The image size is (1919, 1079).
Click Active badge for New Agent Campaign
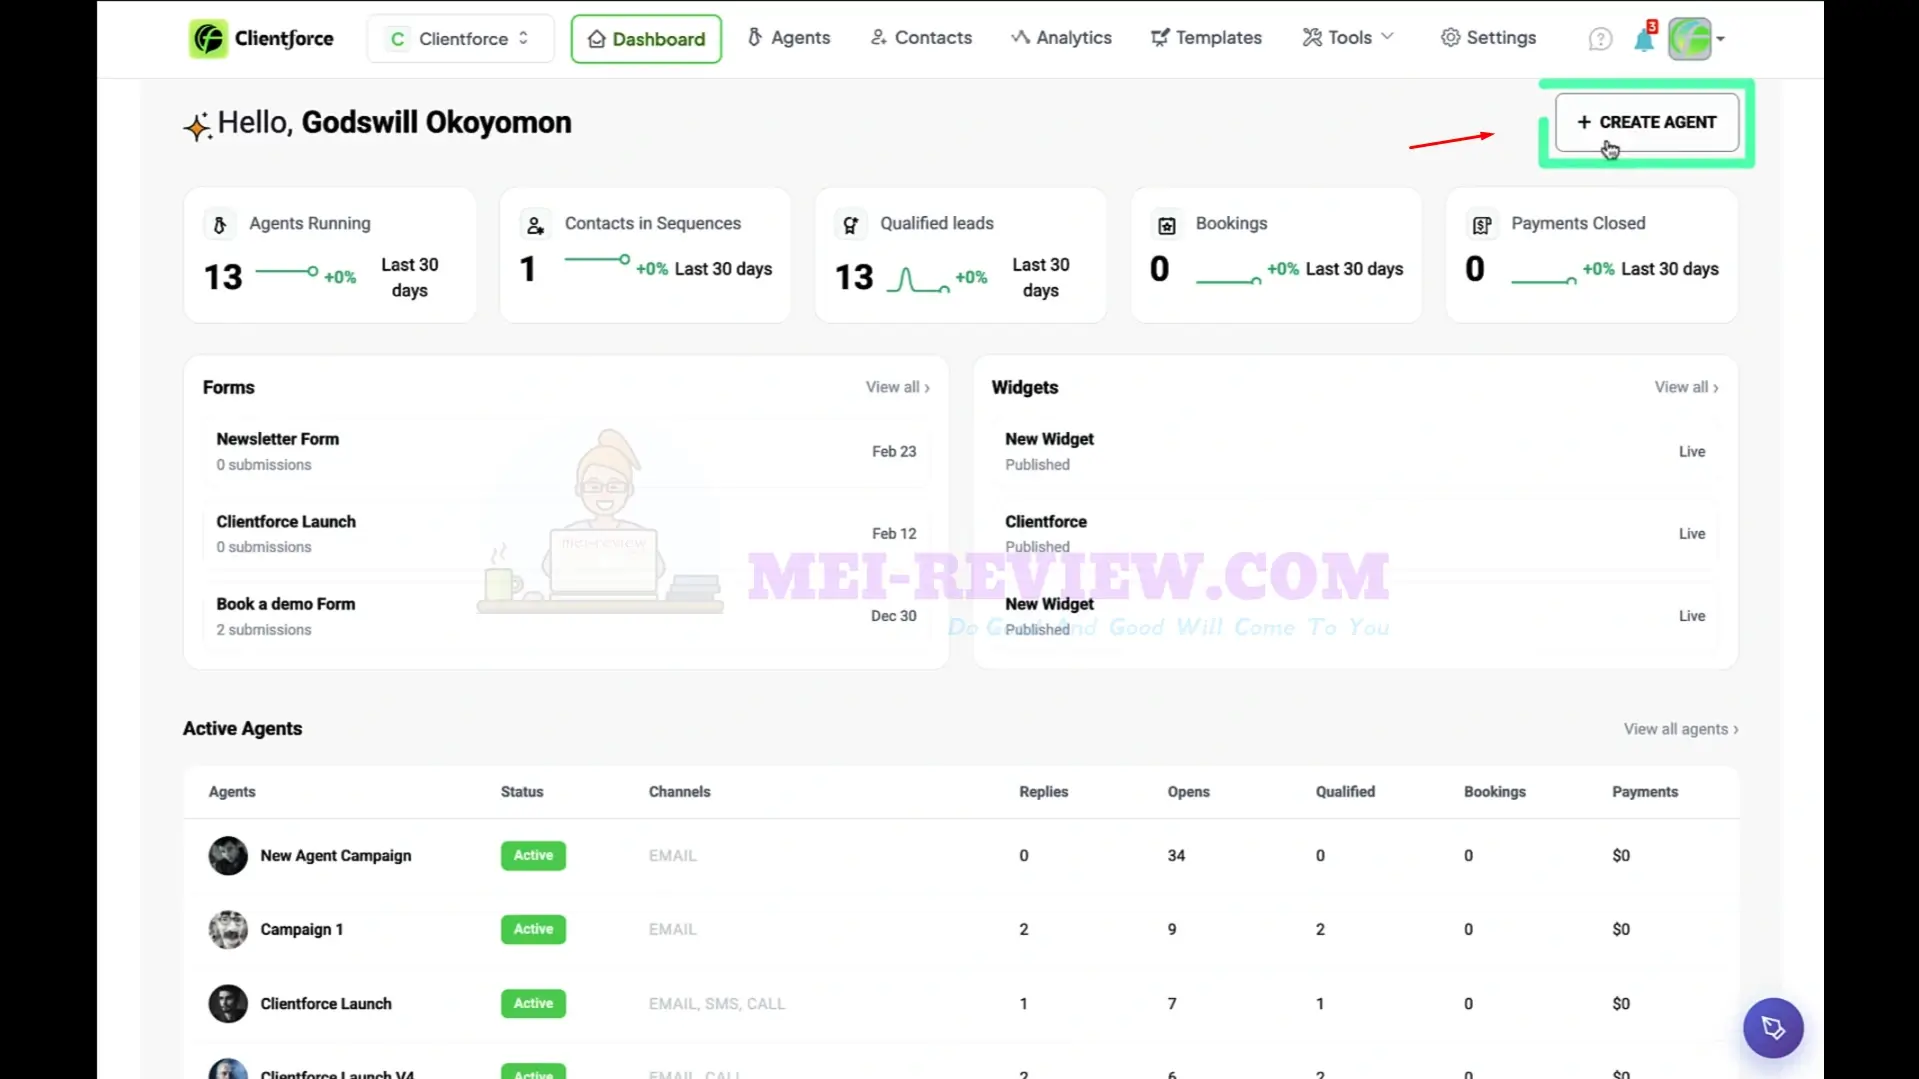point(533,856)
